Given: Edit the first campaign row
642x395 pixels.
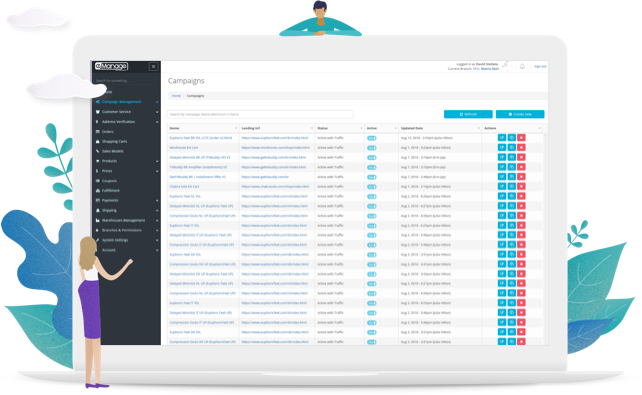Looking at the screenshot, I should pos(502,138).
